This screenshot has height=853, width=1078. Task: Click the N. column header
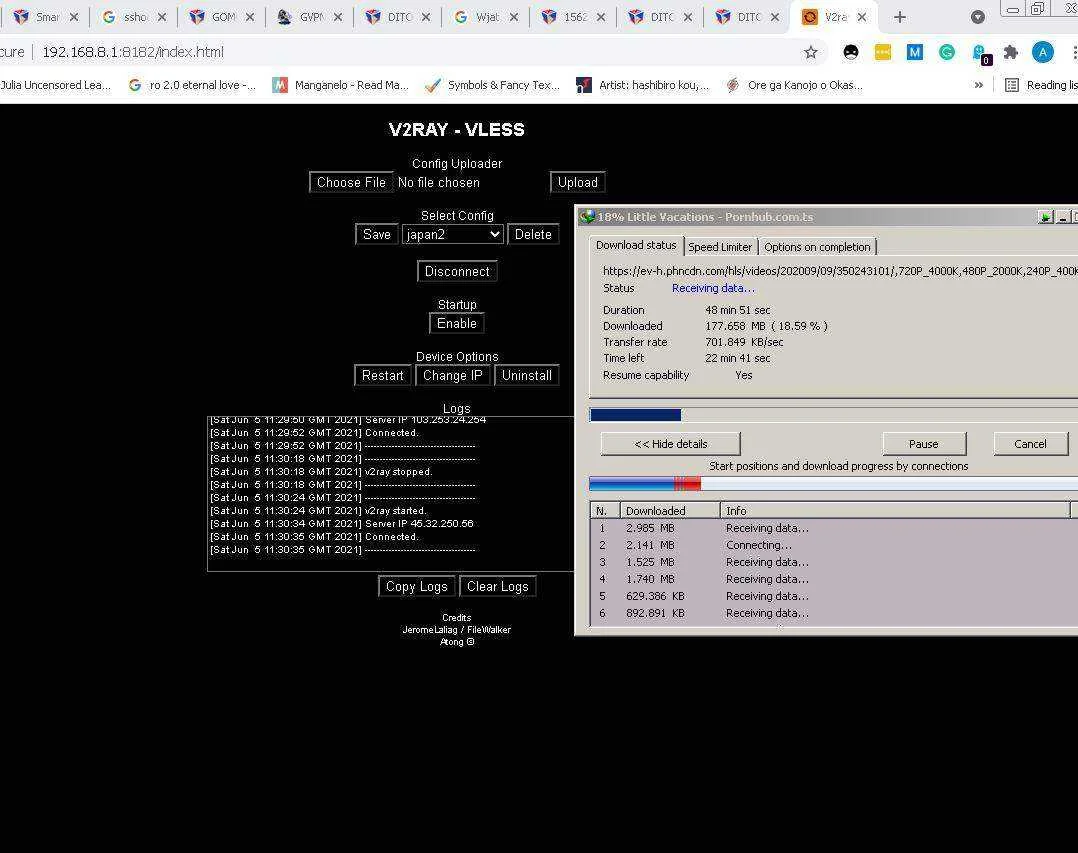click(x=606, y=511)
